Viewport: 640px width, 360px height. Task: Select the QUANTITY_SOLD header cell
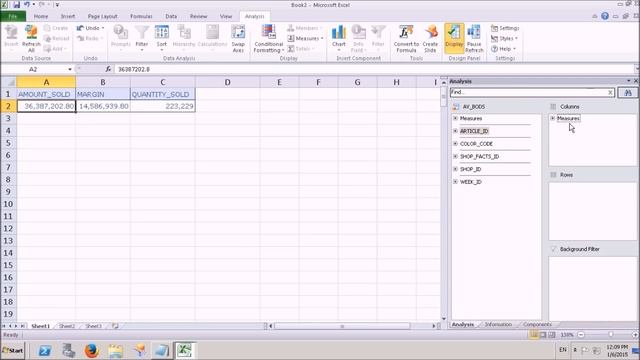[162, 94]
